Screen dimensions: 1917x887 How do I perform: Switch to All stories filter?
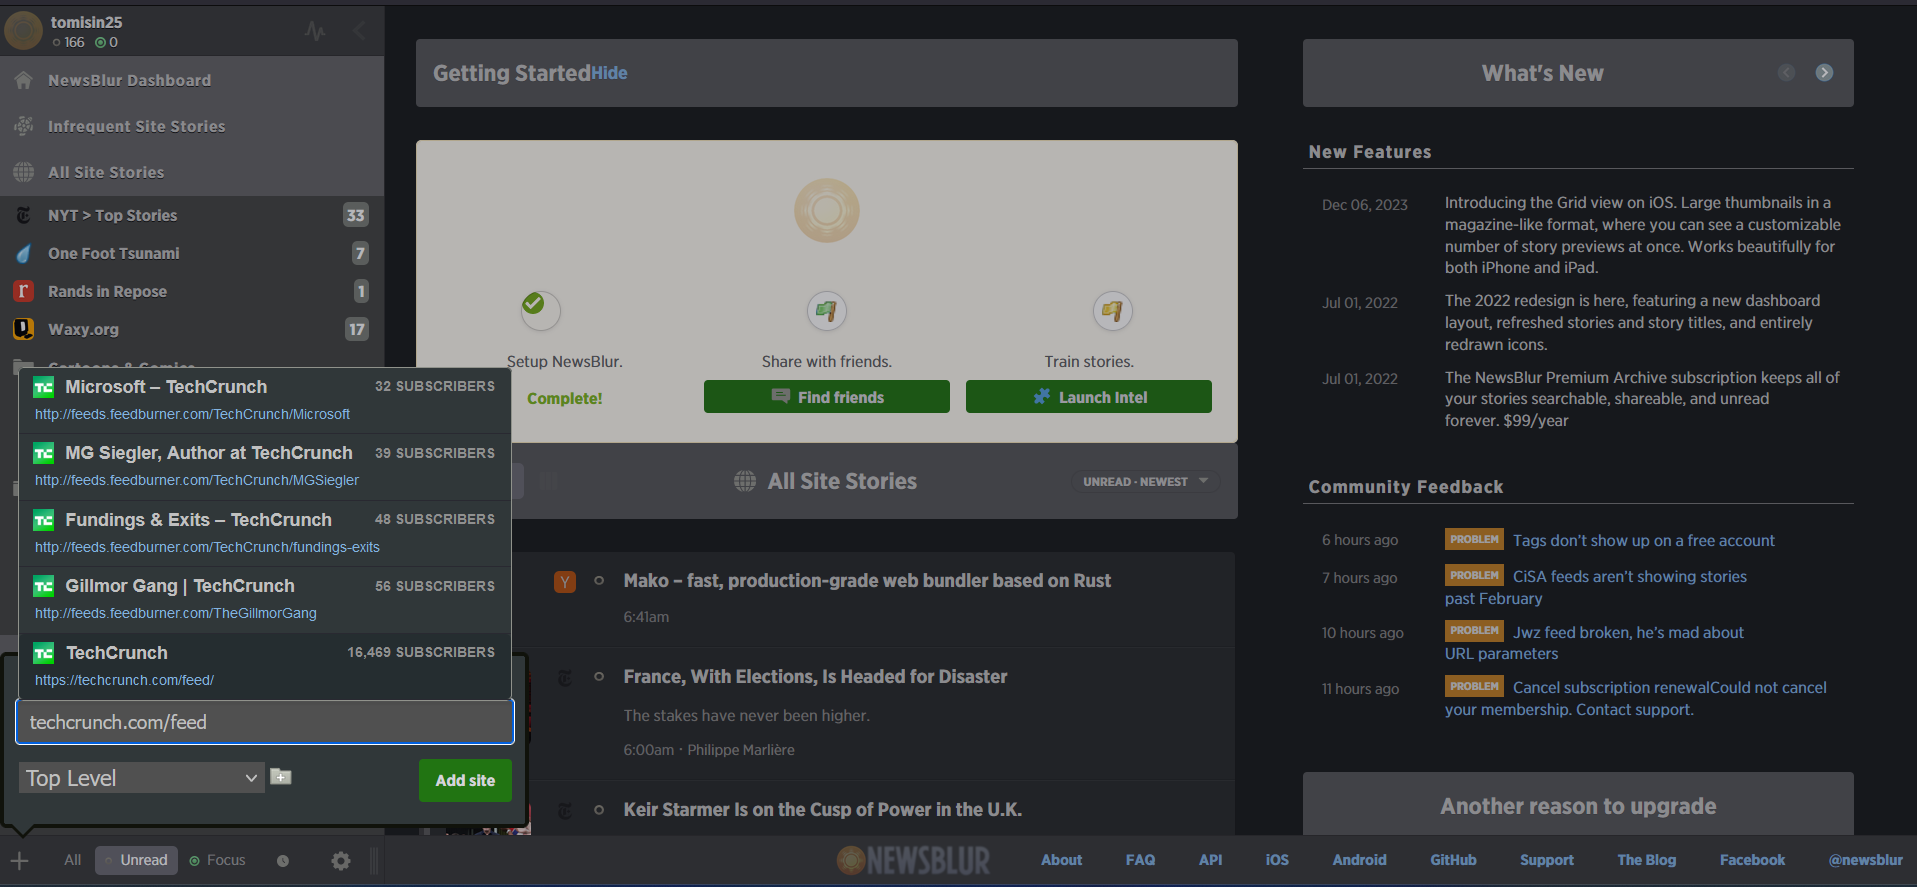click(x=72, y=860)
